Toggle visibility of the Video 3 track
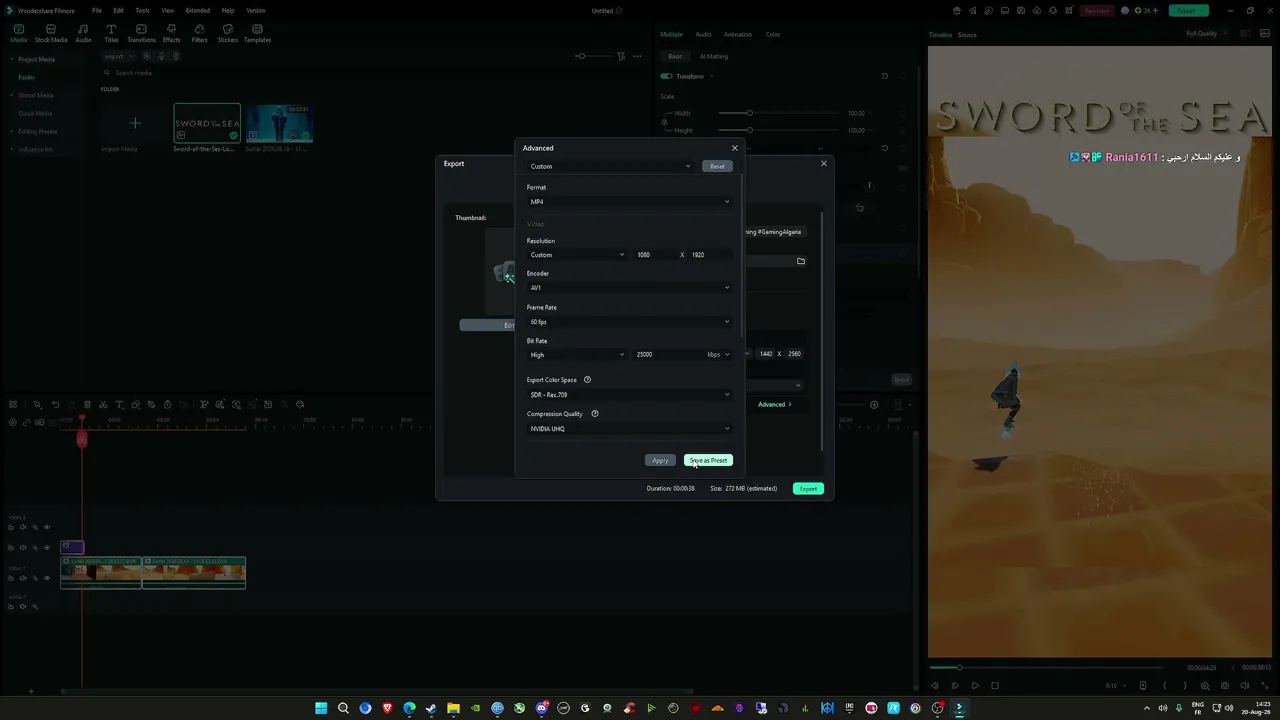1280x720 pixels. click(x=47, y=527)
